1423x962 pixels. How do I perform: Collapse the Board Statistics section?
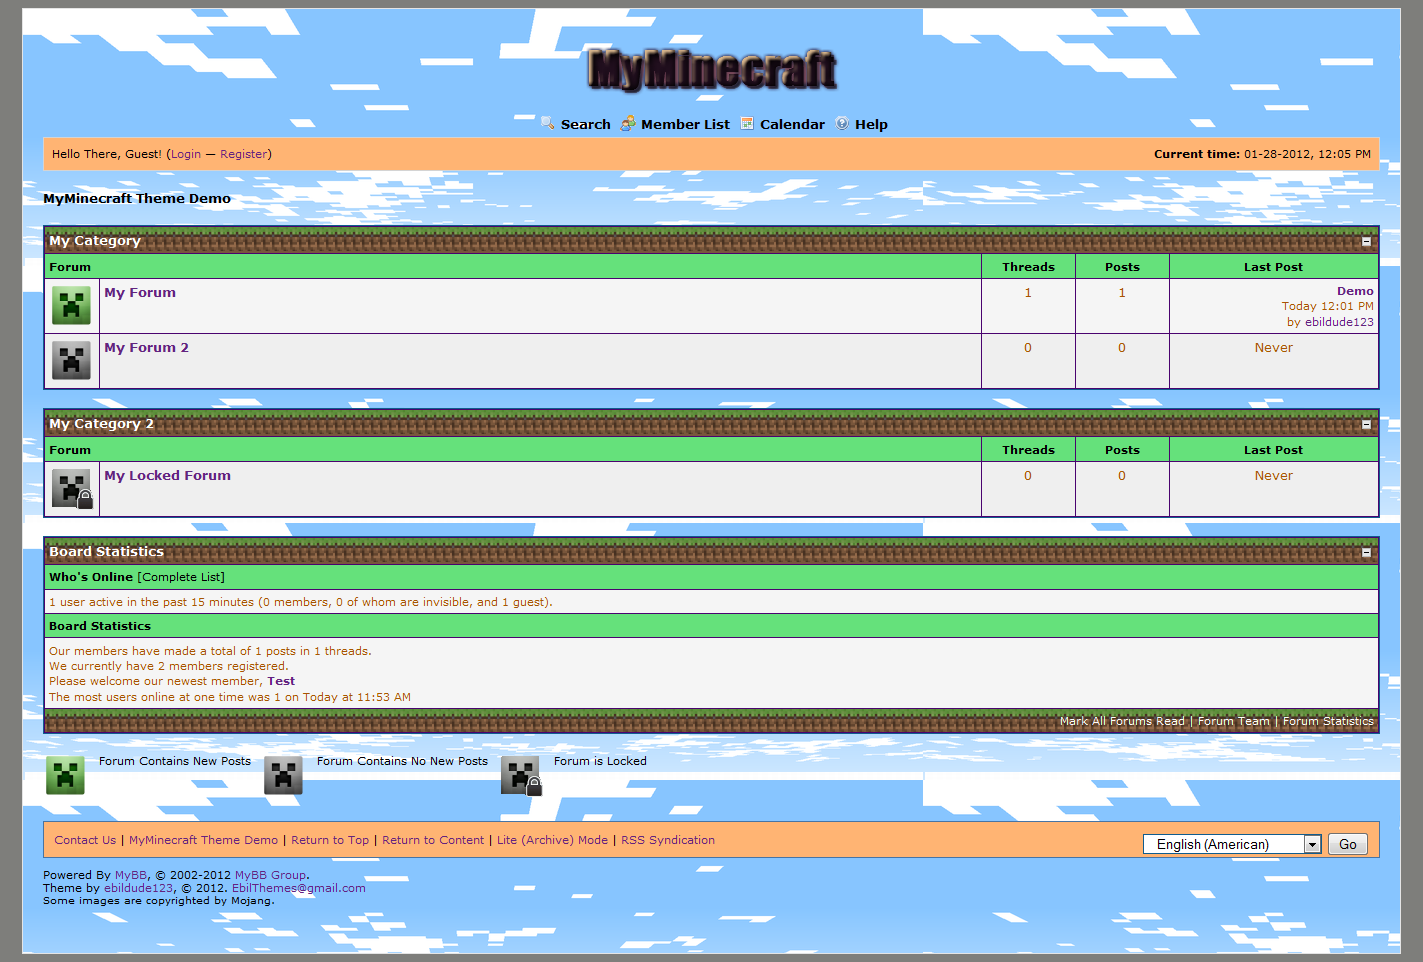pos(1366,553)
